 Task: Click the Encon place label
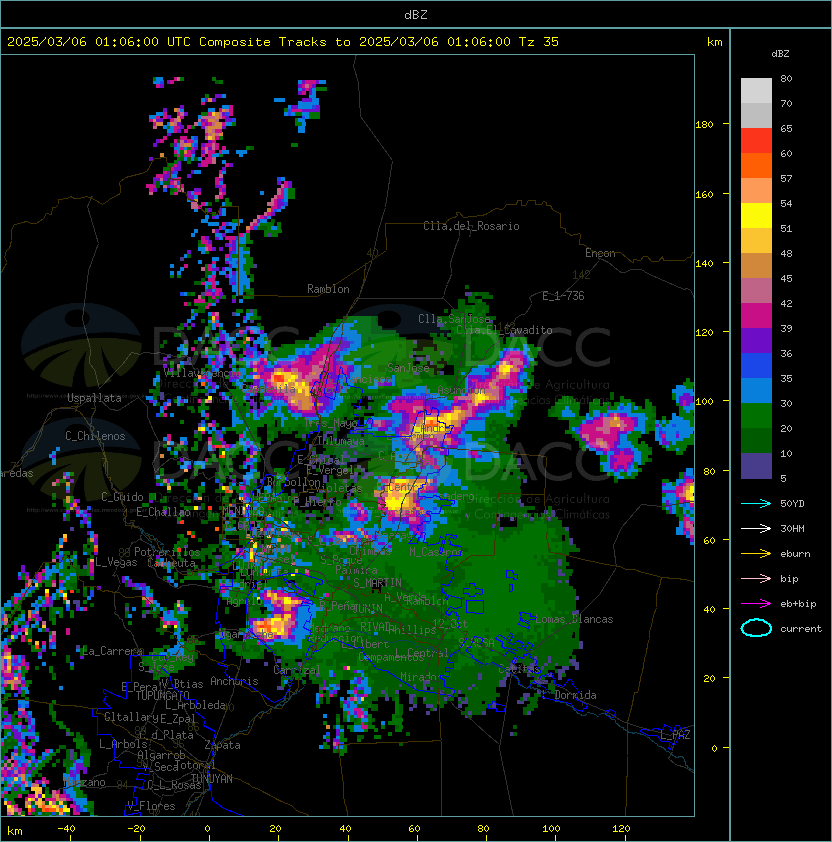click(x=600, y=253)
